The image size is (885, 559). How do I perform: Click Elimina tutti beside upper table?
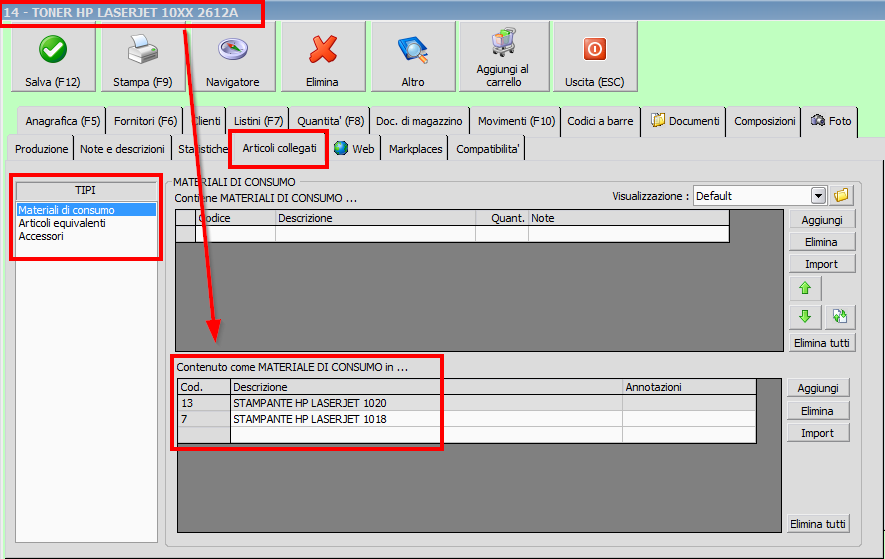click(x=822, y=343)
